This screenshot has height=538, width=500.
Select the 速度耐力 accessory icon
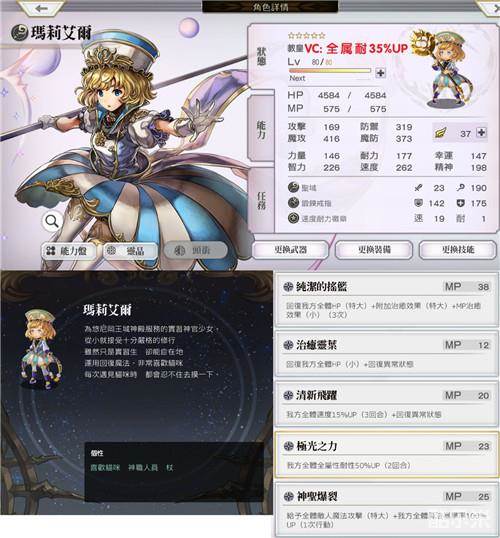[293, 218]
